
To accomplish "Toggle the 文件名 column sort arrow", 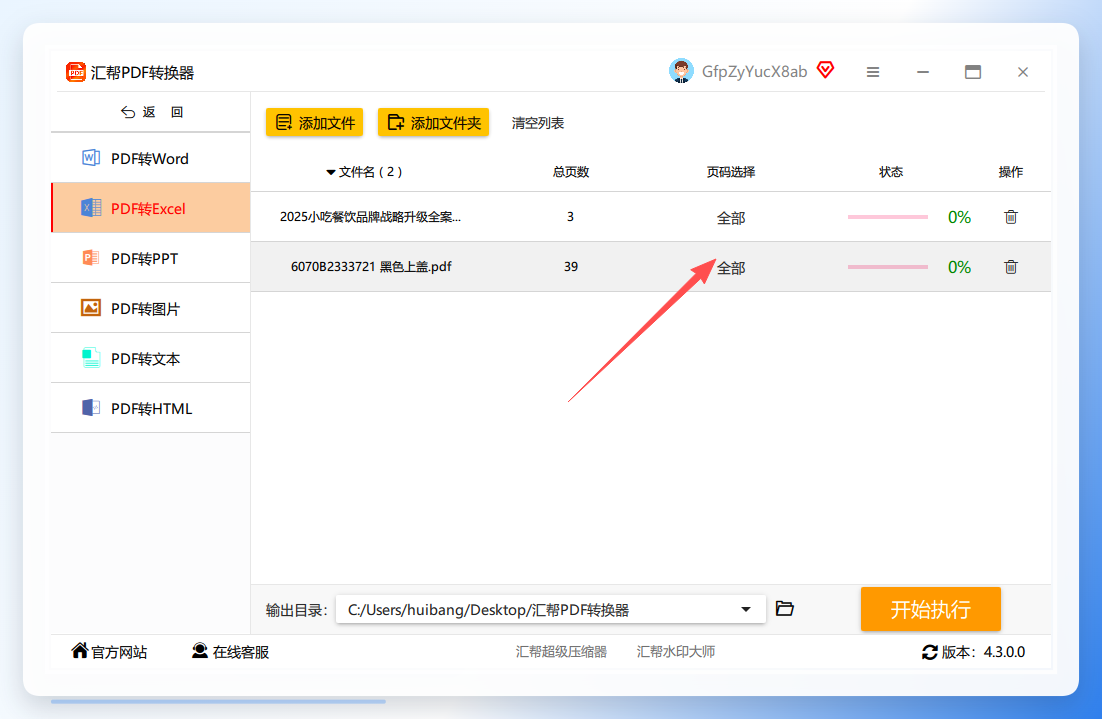I will (x=330, y=172).
